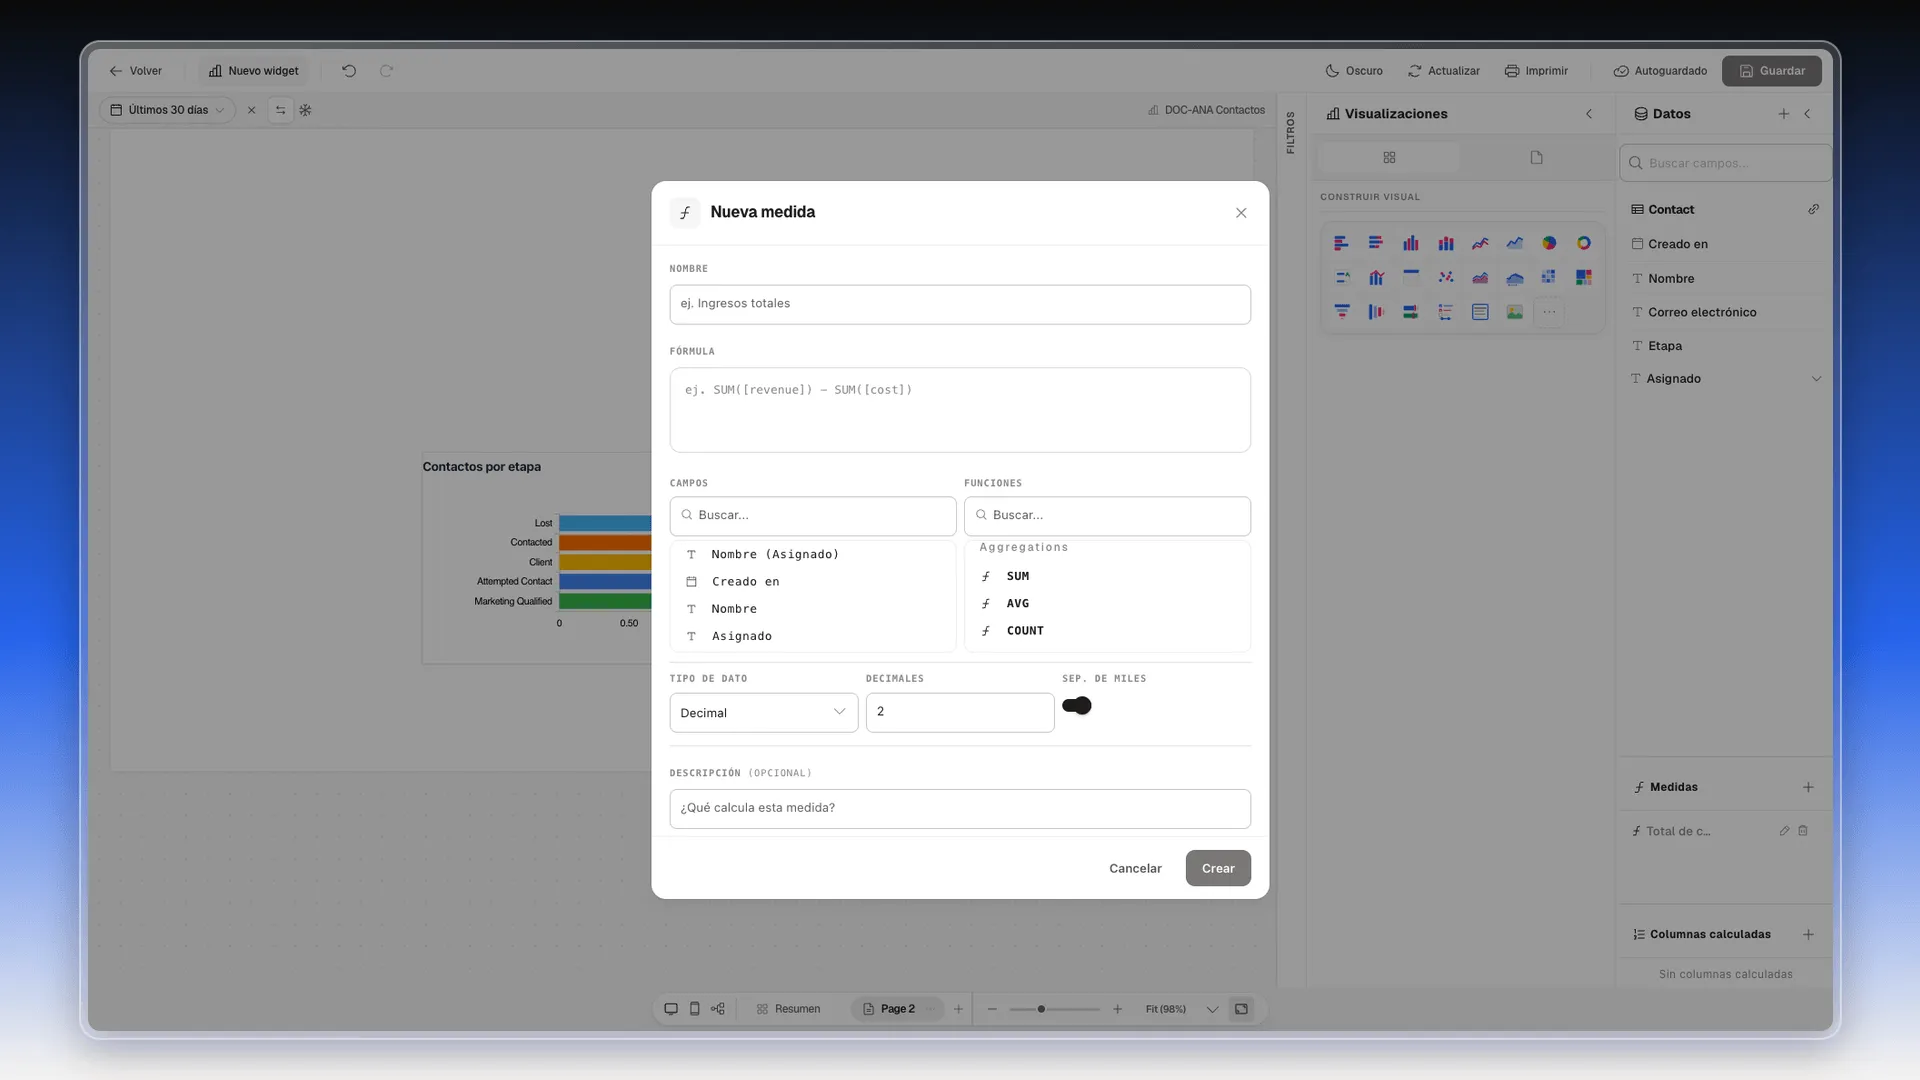Screen dimensions: 1920x1080
Task: Collapse the Datos panel
Action: point(1807,114)
